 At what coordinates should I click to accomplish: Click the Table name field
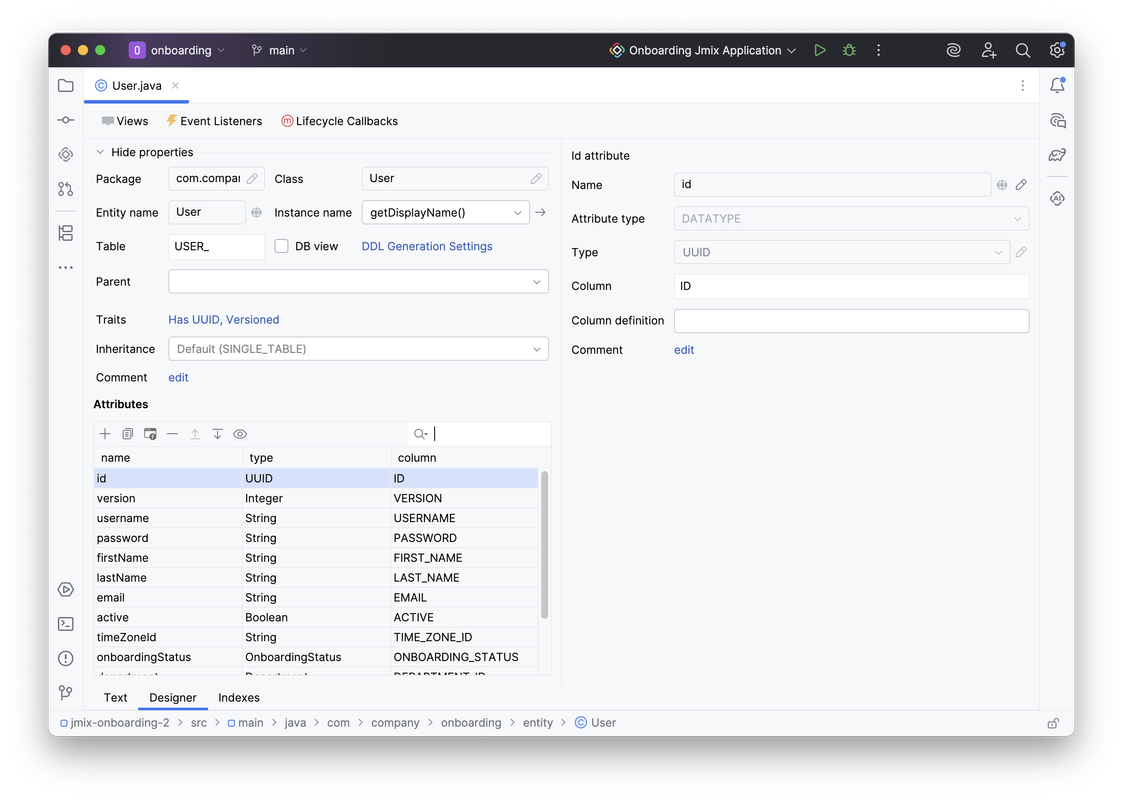[216, 246]
